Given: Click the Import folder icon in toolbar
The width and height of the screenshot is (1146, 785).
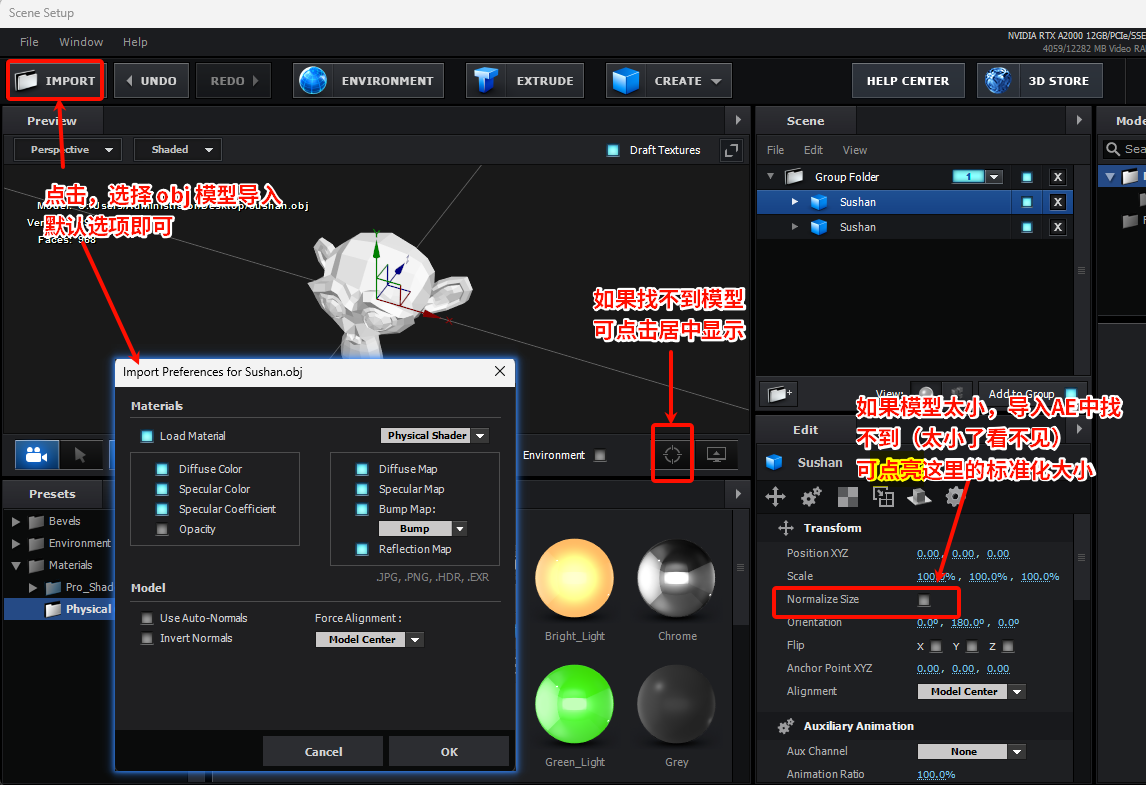Looking at the screenshot, I should [x=26, y=80].
